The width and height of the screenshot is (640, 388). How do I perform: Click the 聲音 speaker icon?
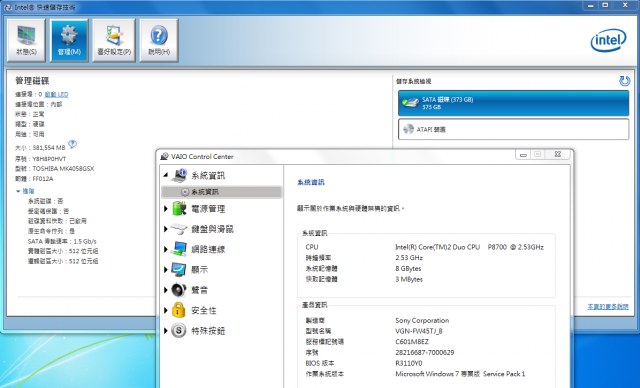[179, 290]
